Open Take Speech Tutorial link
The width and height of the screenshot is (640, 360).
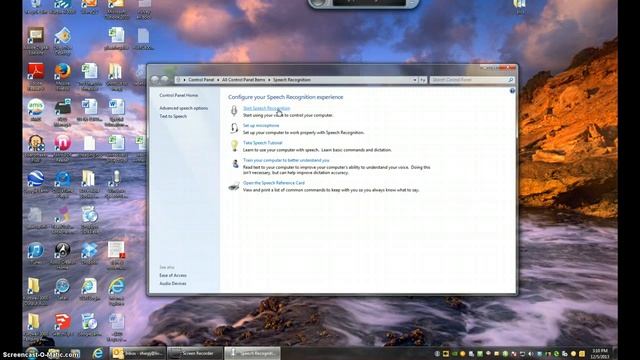tap(262, 143)
